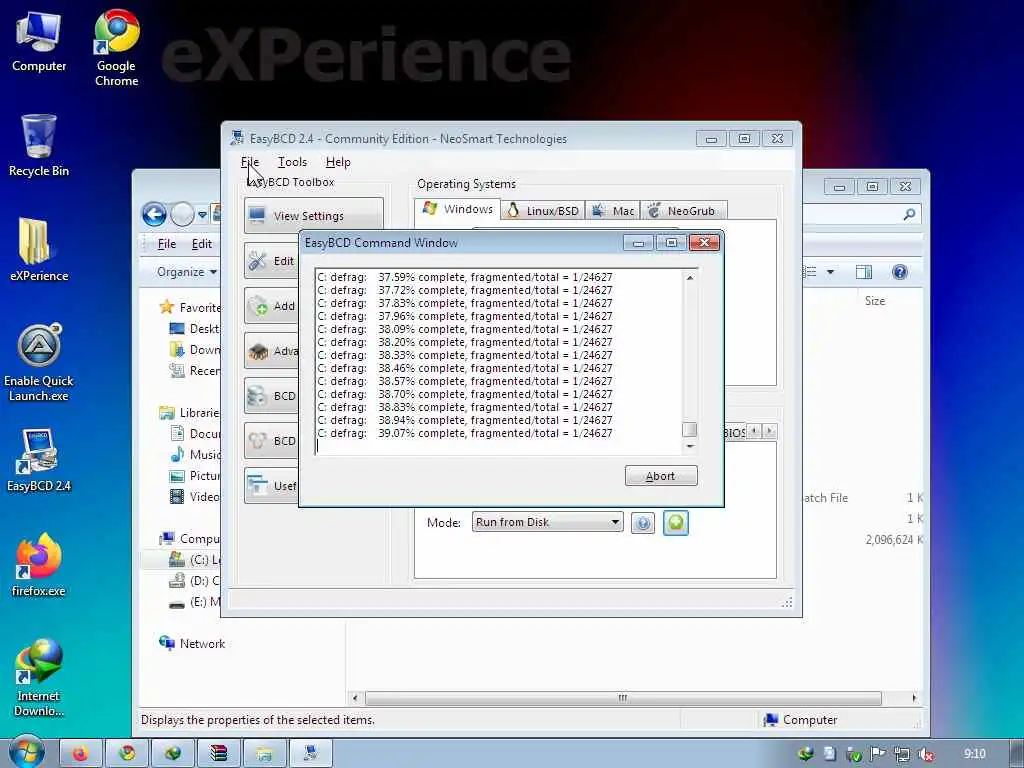This screenshot has height=768, width=1024.
Task: Select Enable Quick Launch.exe desktop icon
Action: coord(39,362)
